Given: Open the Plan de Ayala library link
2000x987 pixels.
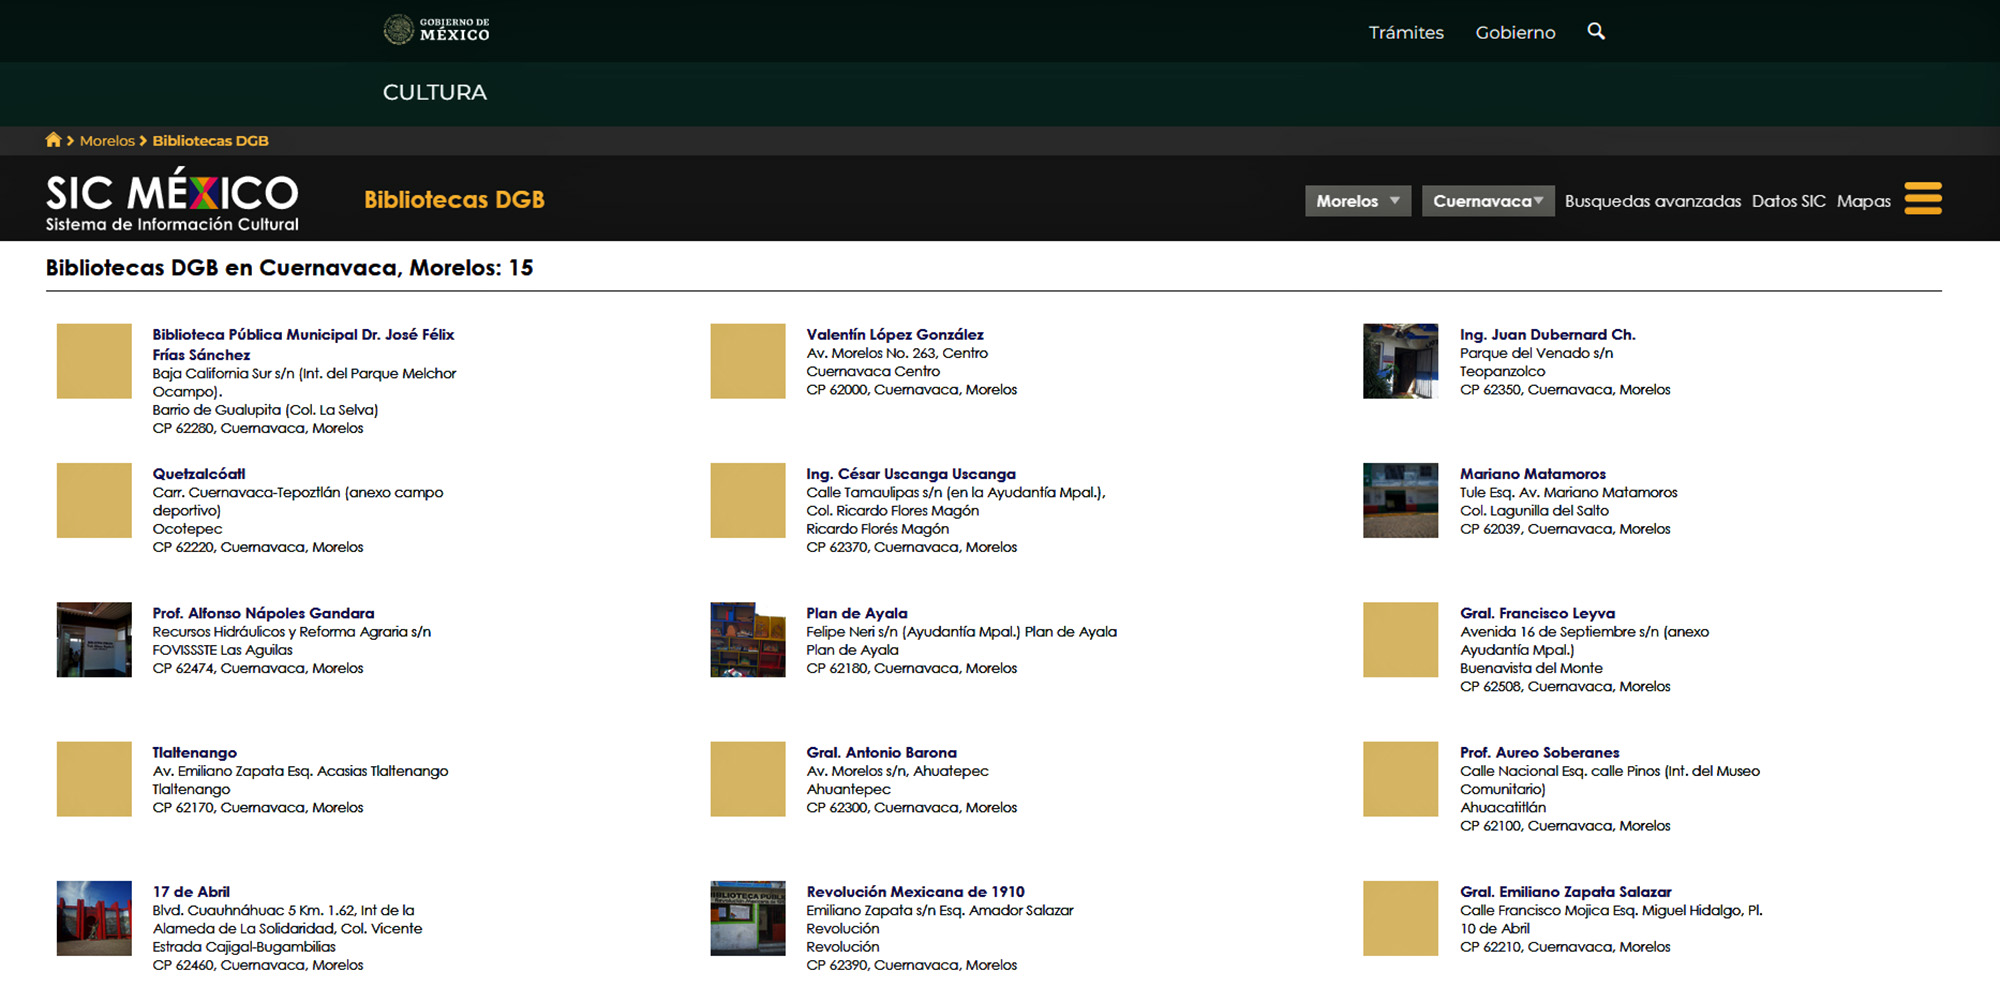Looking at the screenshot, I should pyautogui.click(x=857, y=613).
